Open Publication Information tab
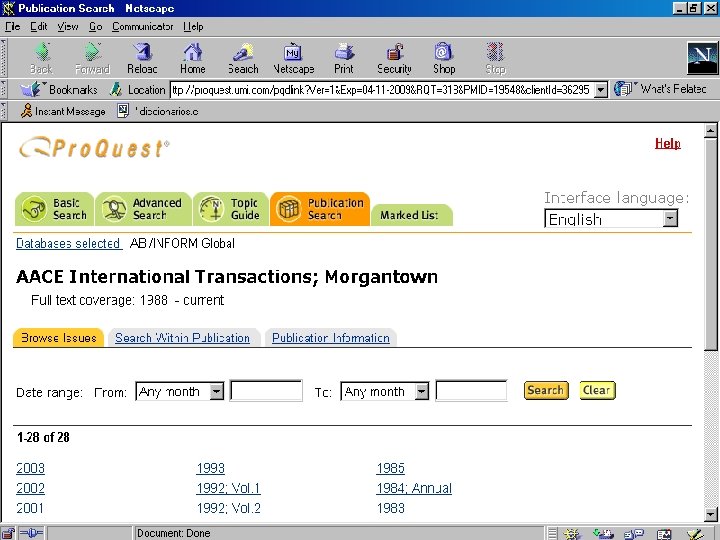The image size is (720, 540). pos(331,338)
